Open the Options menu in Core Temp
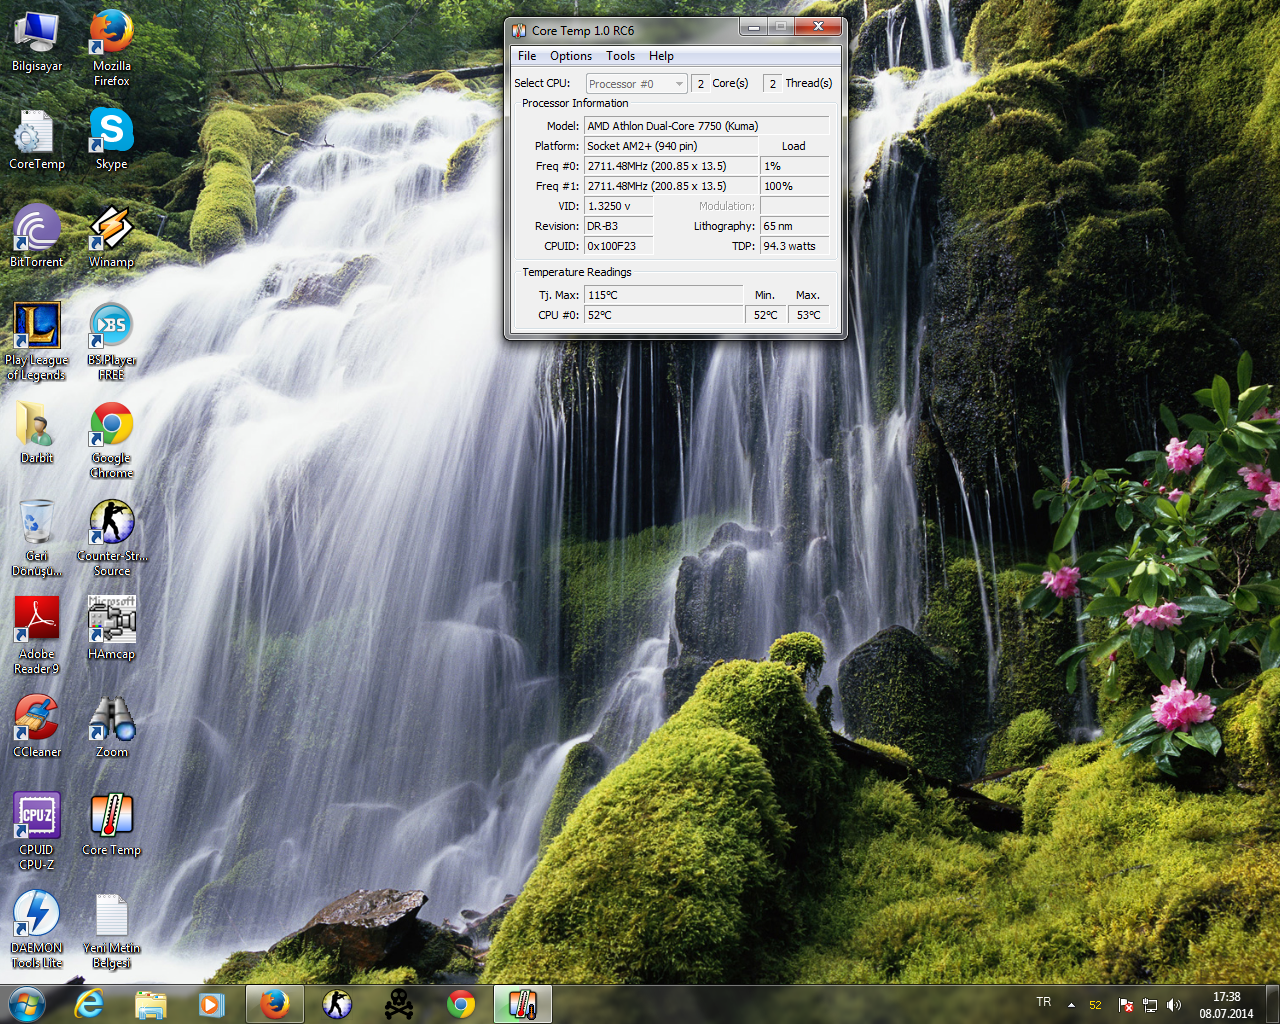Viewport: 1280px width, 1024px height. (x=571, y=56)
